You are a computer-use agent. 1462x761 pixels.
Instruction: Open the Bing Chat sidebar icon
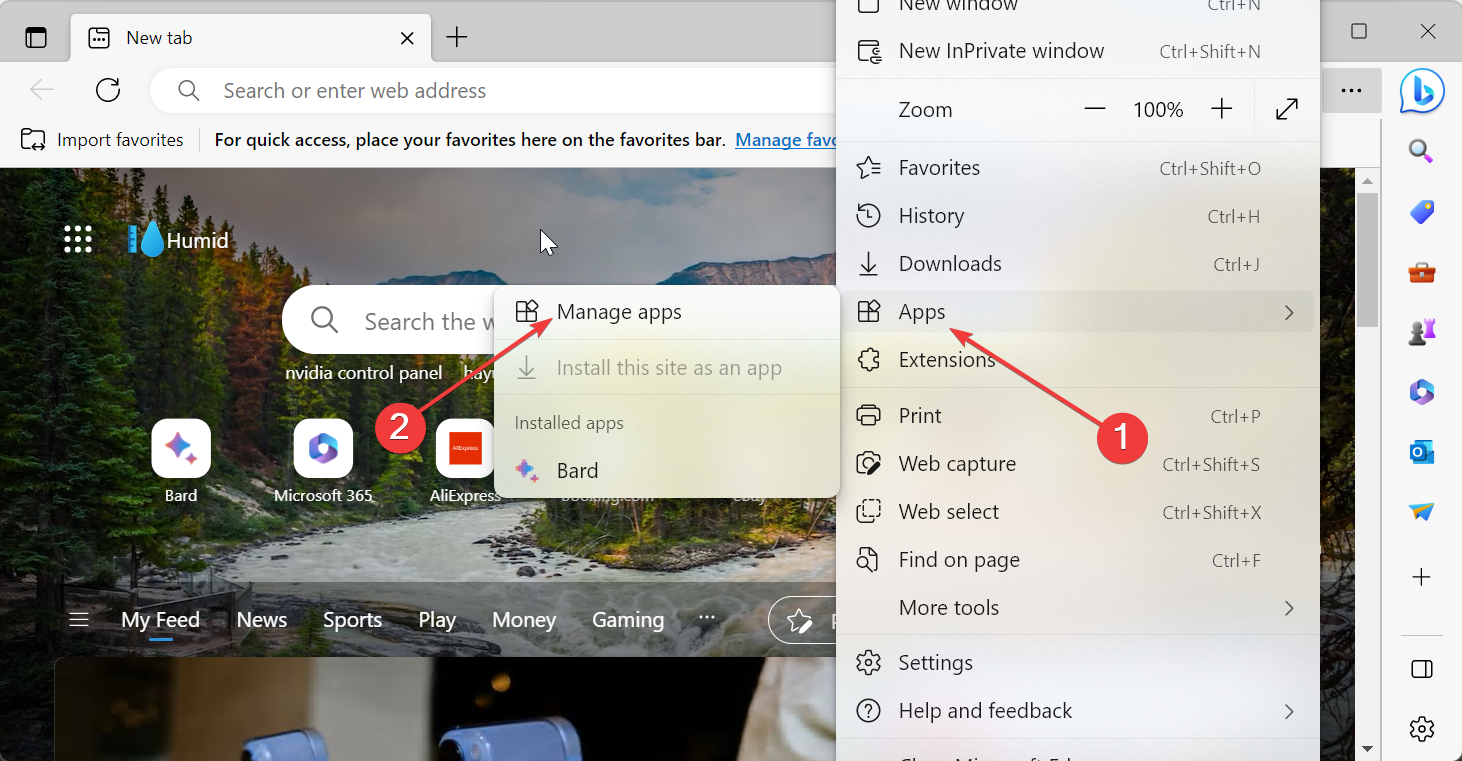click(x=1421, y=91)
